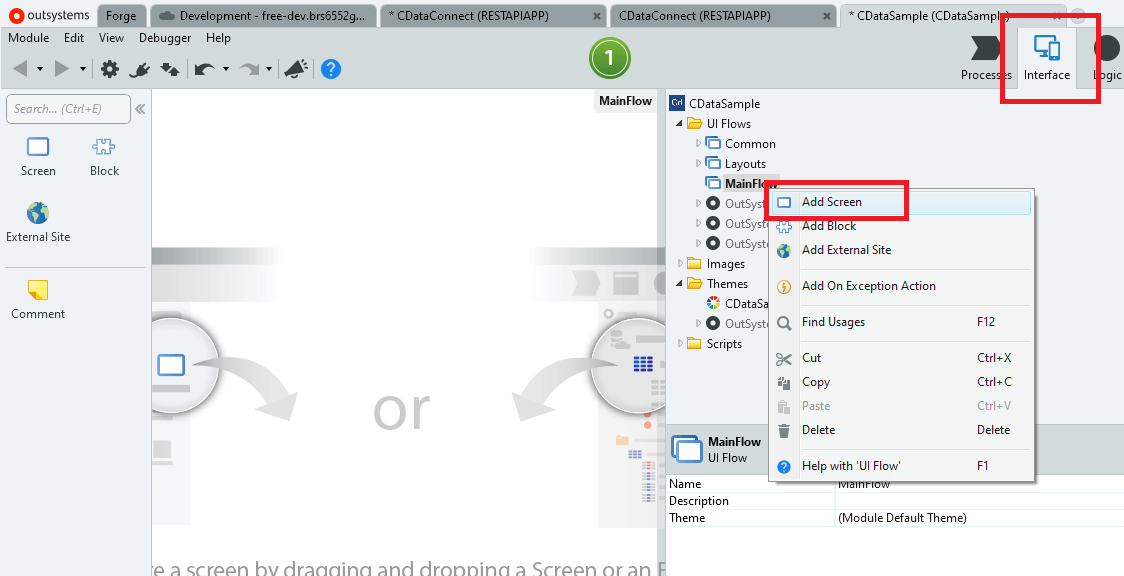Switch to the Interface layer tab
1124x576 pixels.
point(1047,58)
